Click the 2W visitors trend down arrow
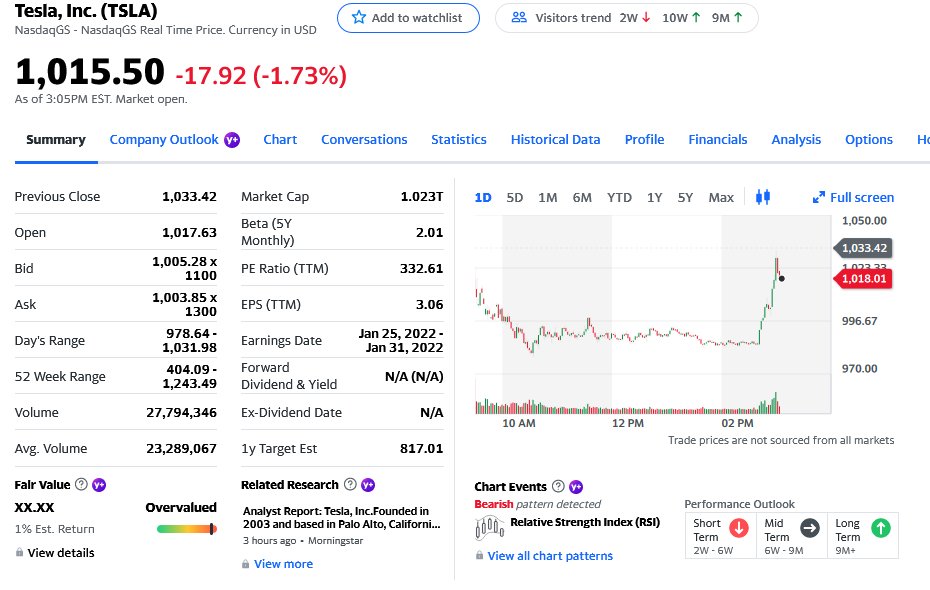The height and width of the screenshot is (590, 930). [646, 17]
